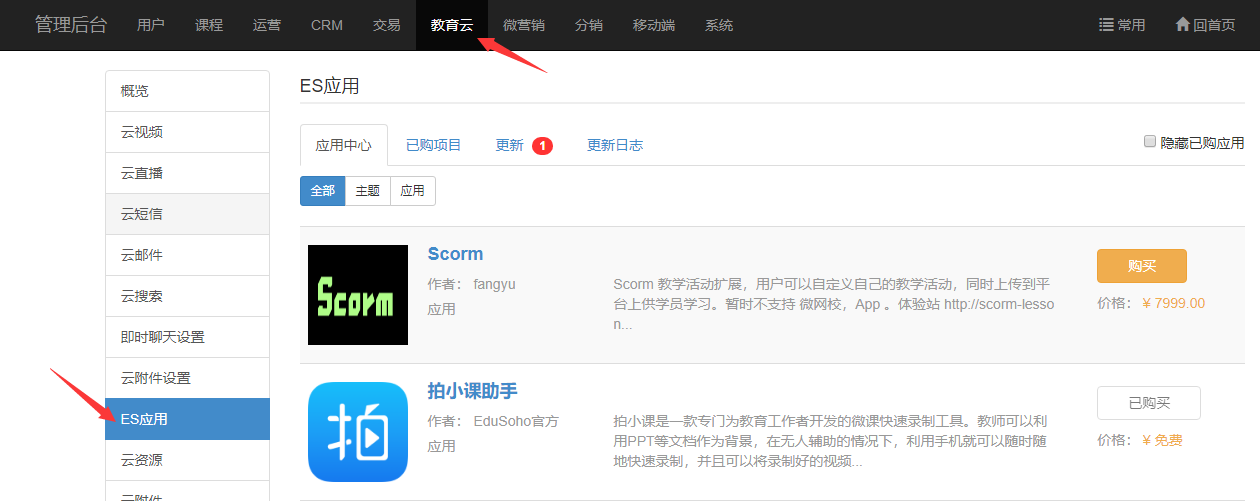This screenshot has width=1260, height=501.
Task: Select the 全部 filter button
Action: (x=322, y=191)
